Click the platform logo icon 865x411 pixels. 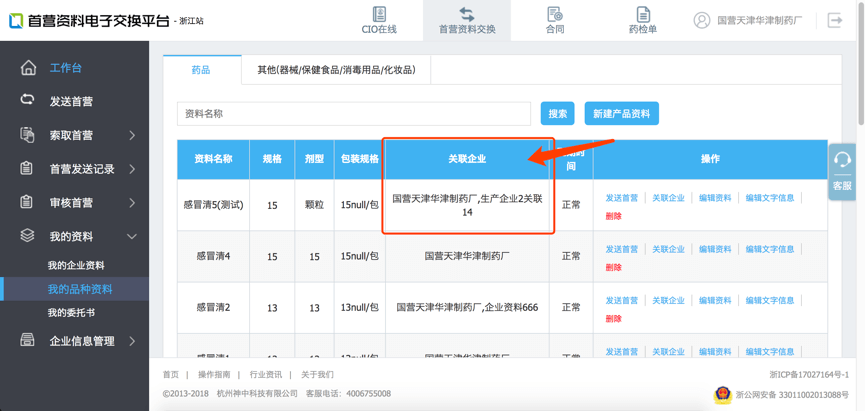[15, 21]
